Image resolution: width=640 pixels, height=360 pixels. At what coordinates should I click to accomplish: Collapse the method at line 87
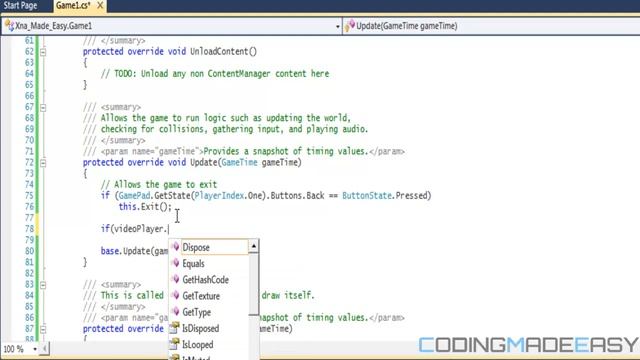point(43,329)
